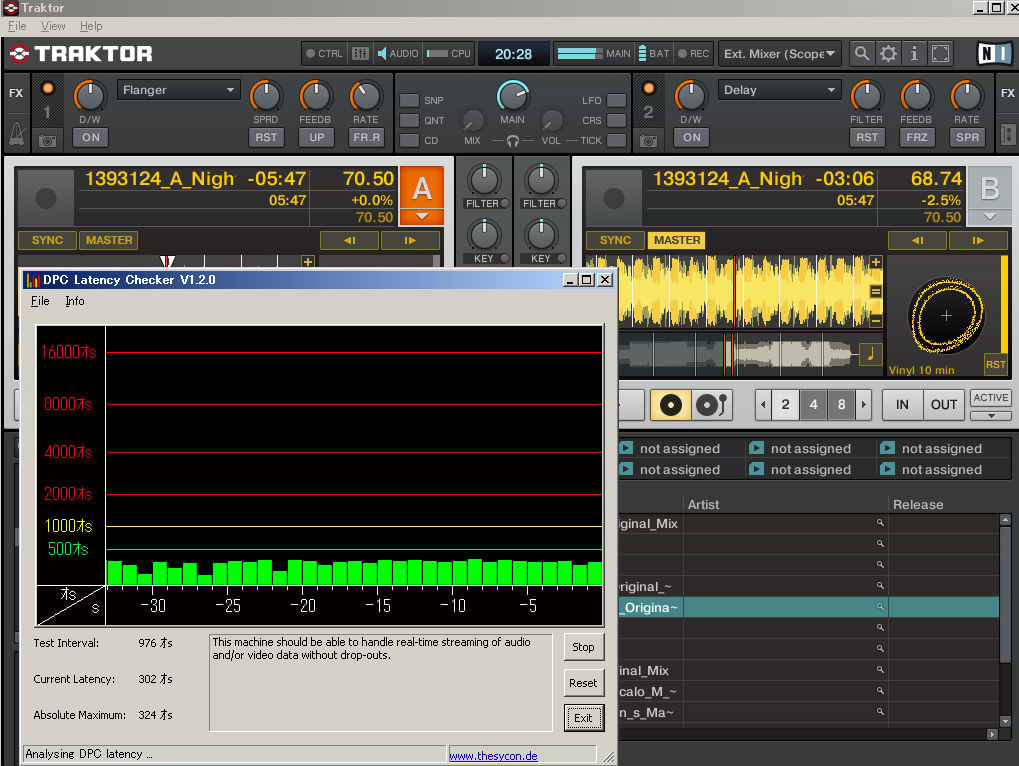This screenshot has height=766, width=1019.
Task: Open www.thesycon.de link
Action: pos(493,756)
